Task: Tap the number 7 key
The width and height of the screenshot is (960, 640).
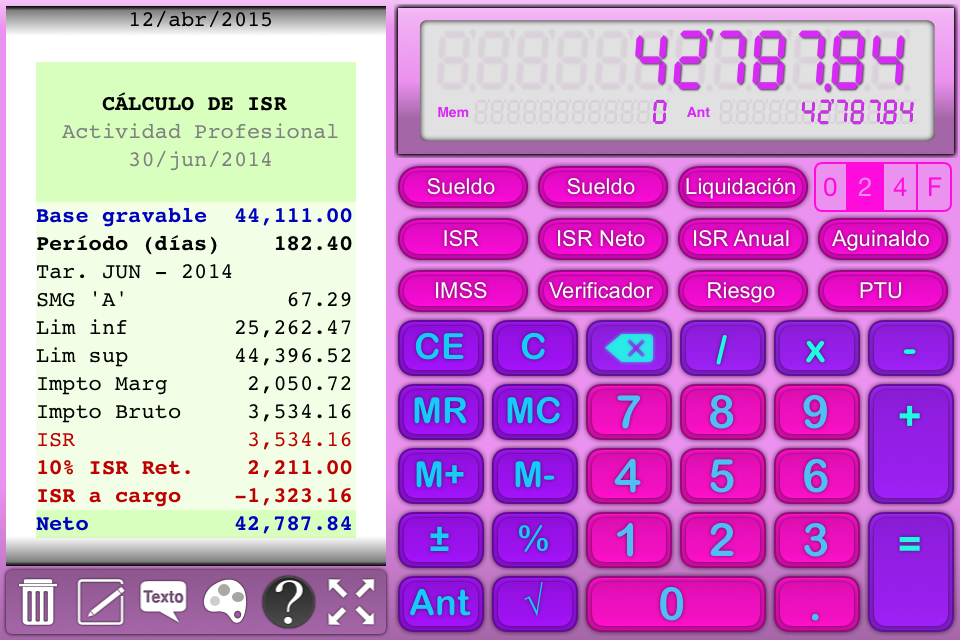Action: 628,412
